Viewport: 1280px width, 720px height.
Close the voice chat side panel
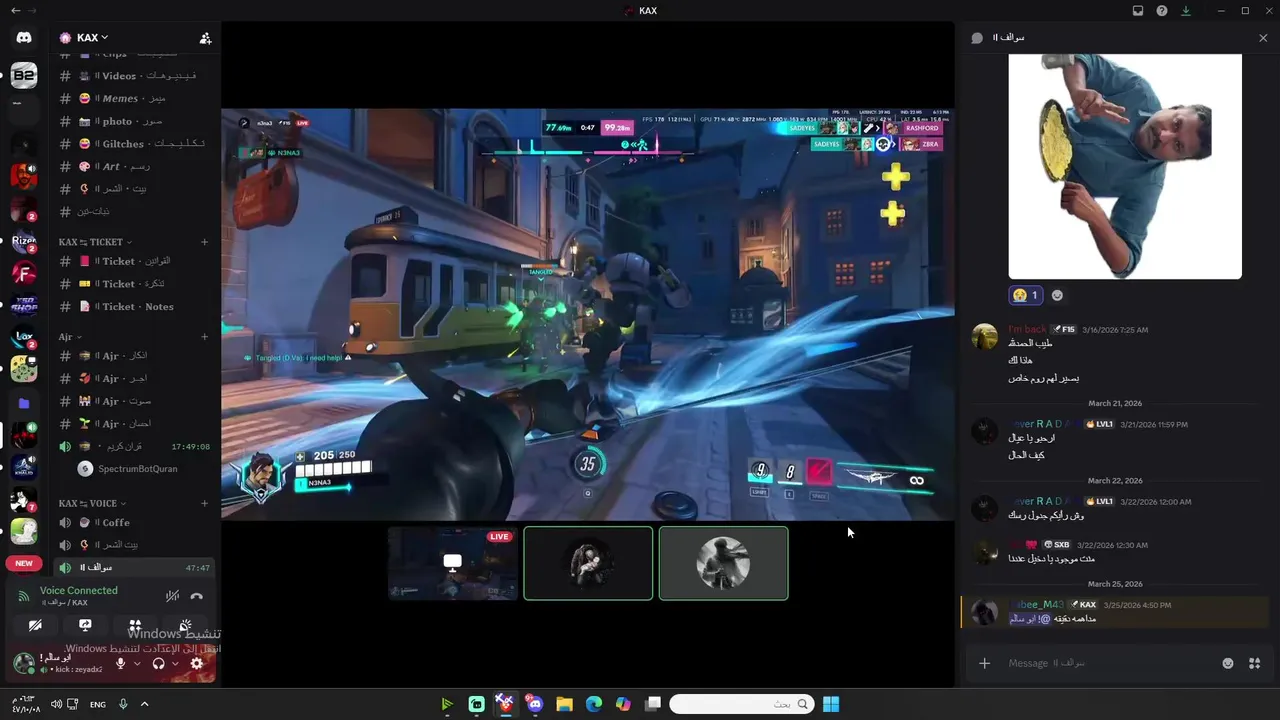pos(1263,38)
